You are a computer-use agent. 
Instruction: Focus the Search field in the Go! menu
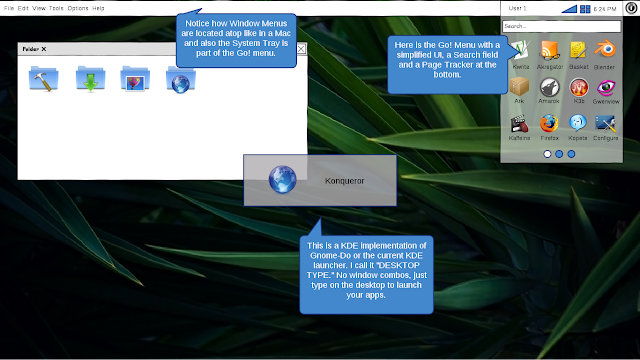click(562, 26)
